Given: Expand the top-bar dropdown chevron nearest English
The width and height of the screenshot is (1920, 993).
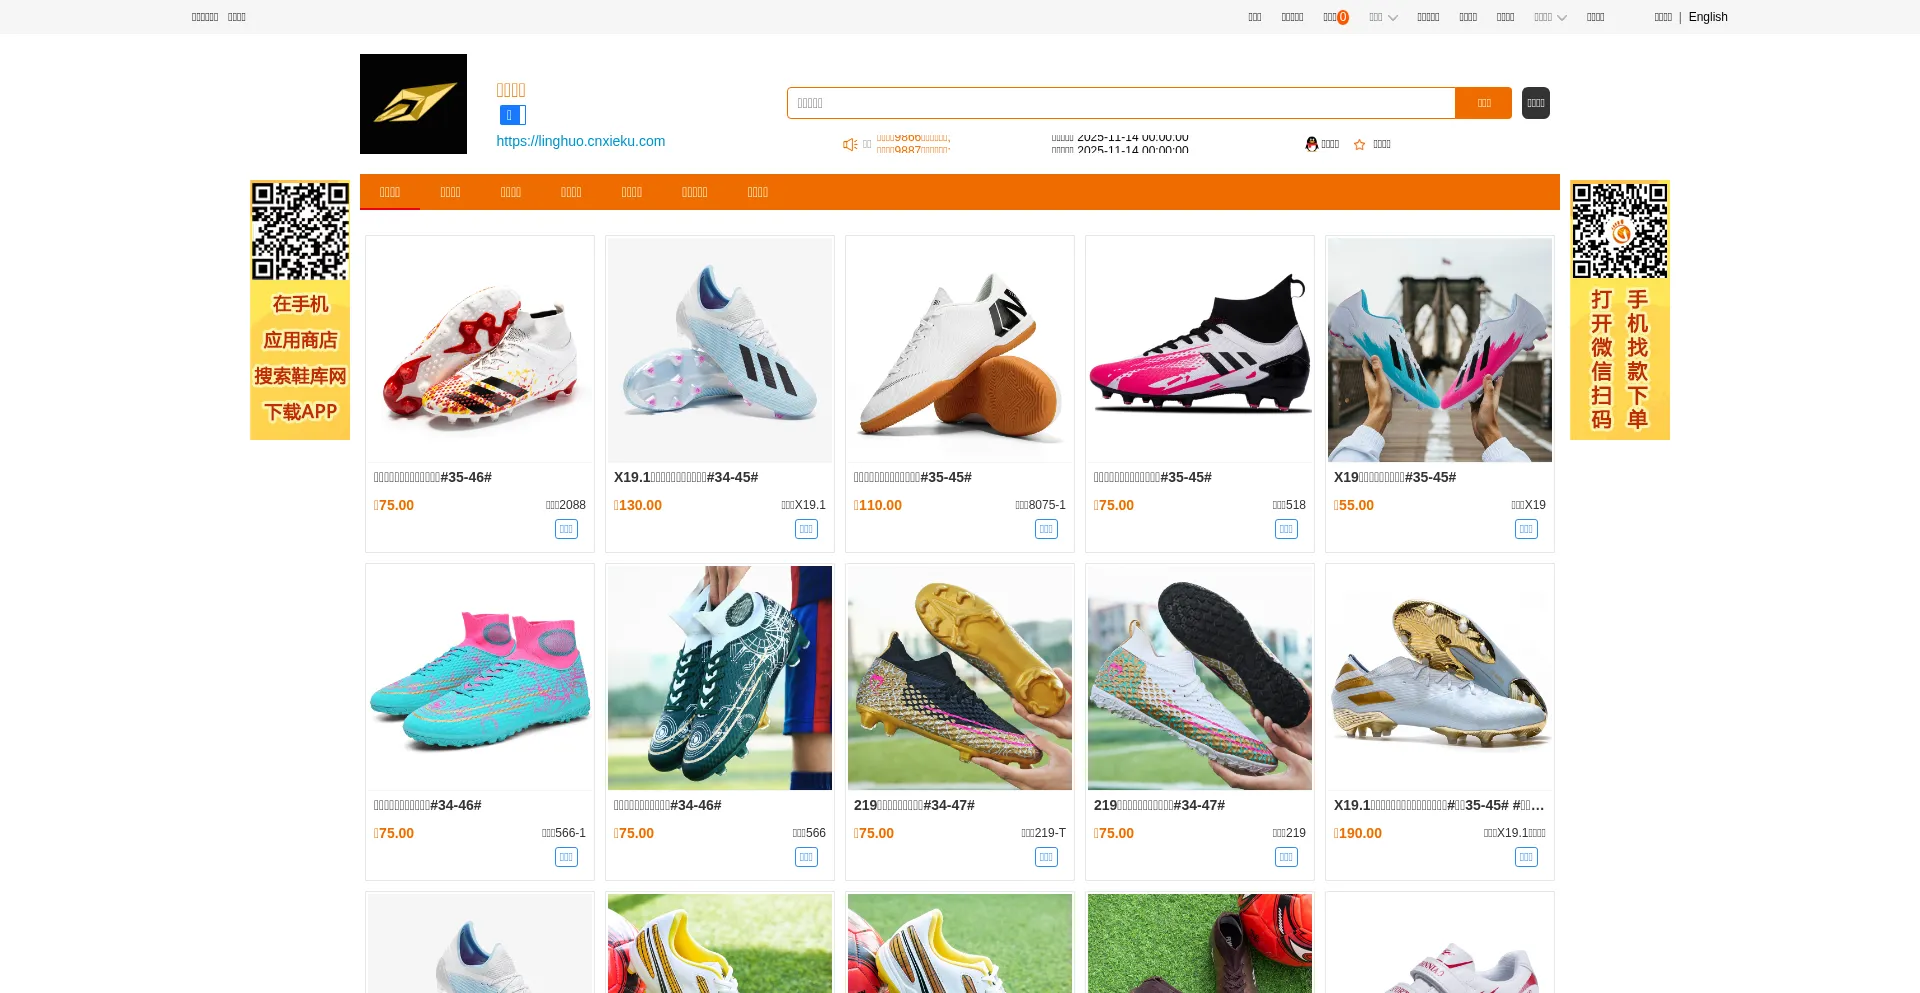Looking at the screenshot, I should click(x=1550, y=17).
